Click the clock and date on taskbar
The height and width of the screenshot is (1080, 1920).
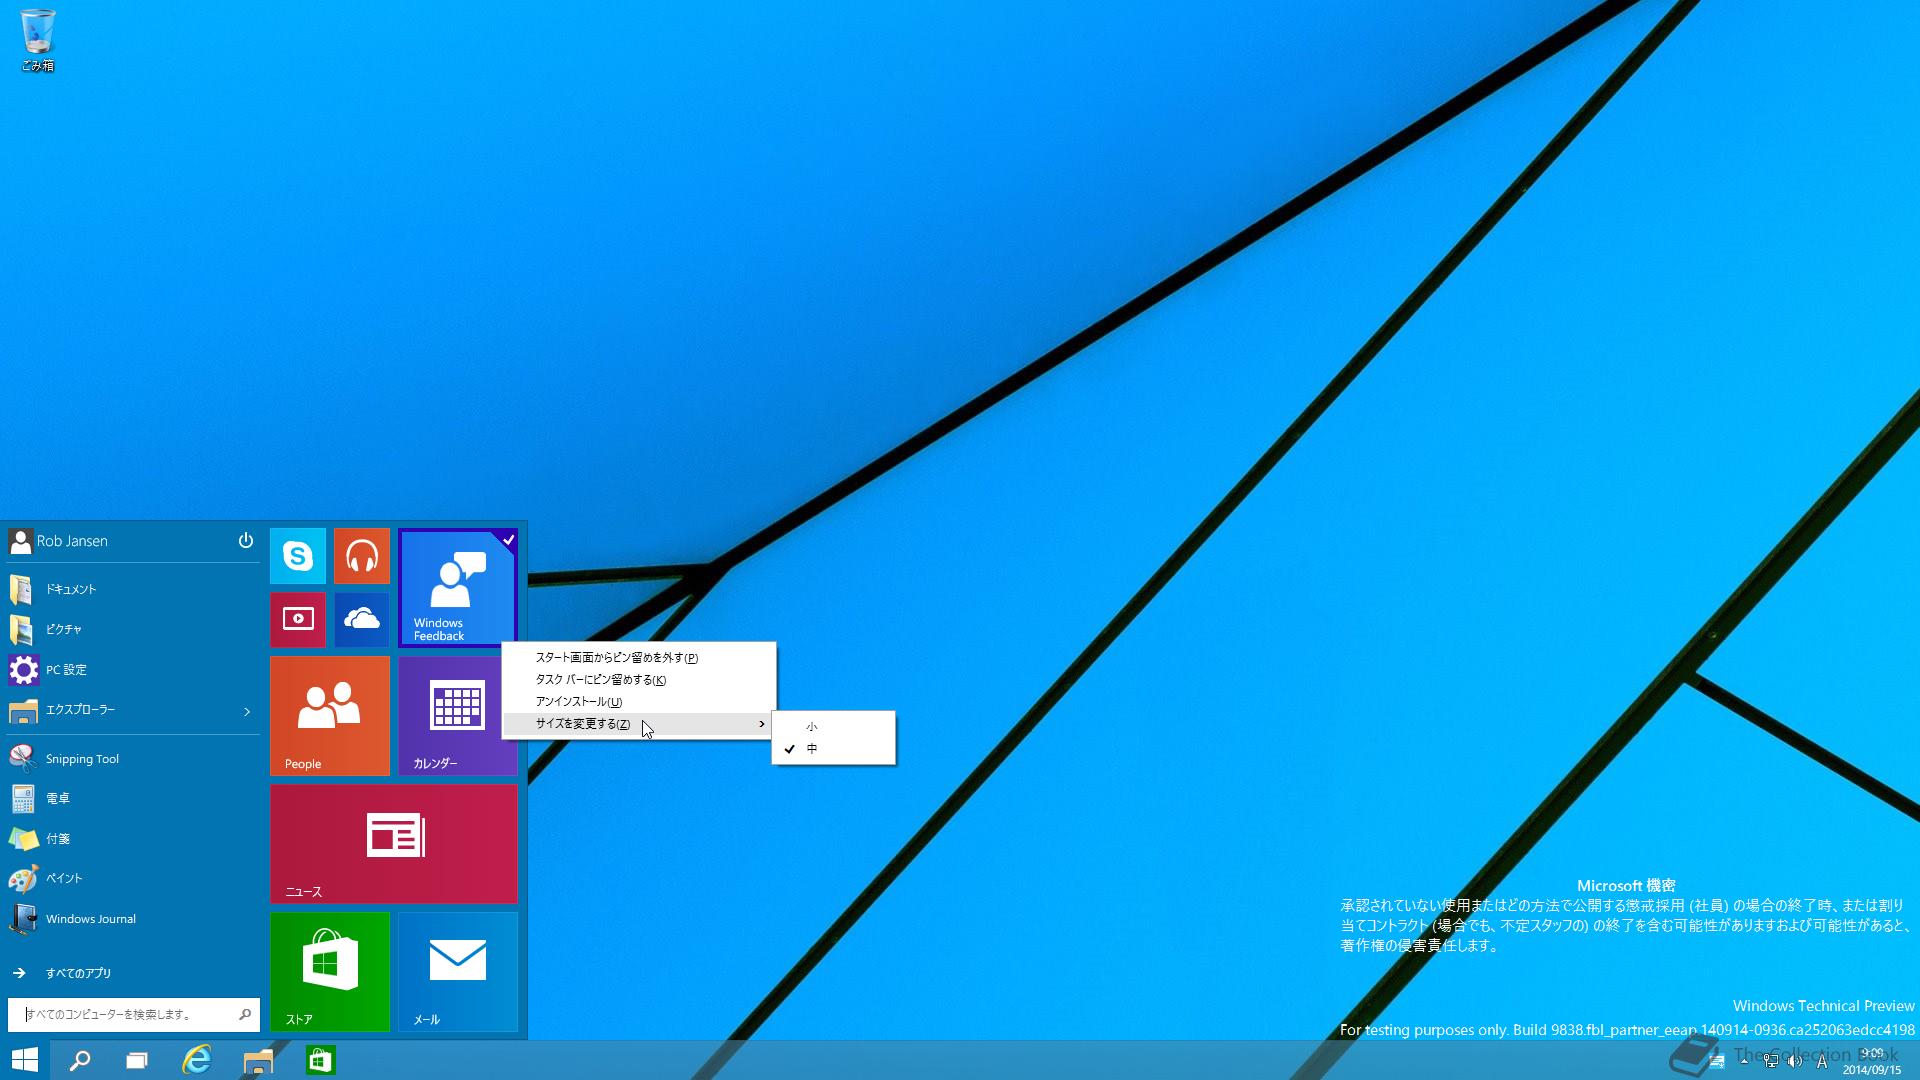[x=1872, y=1061]
